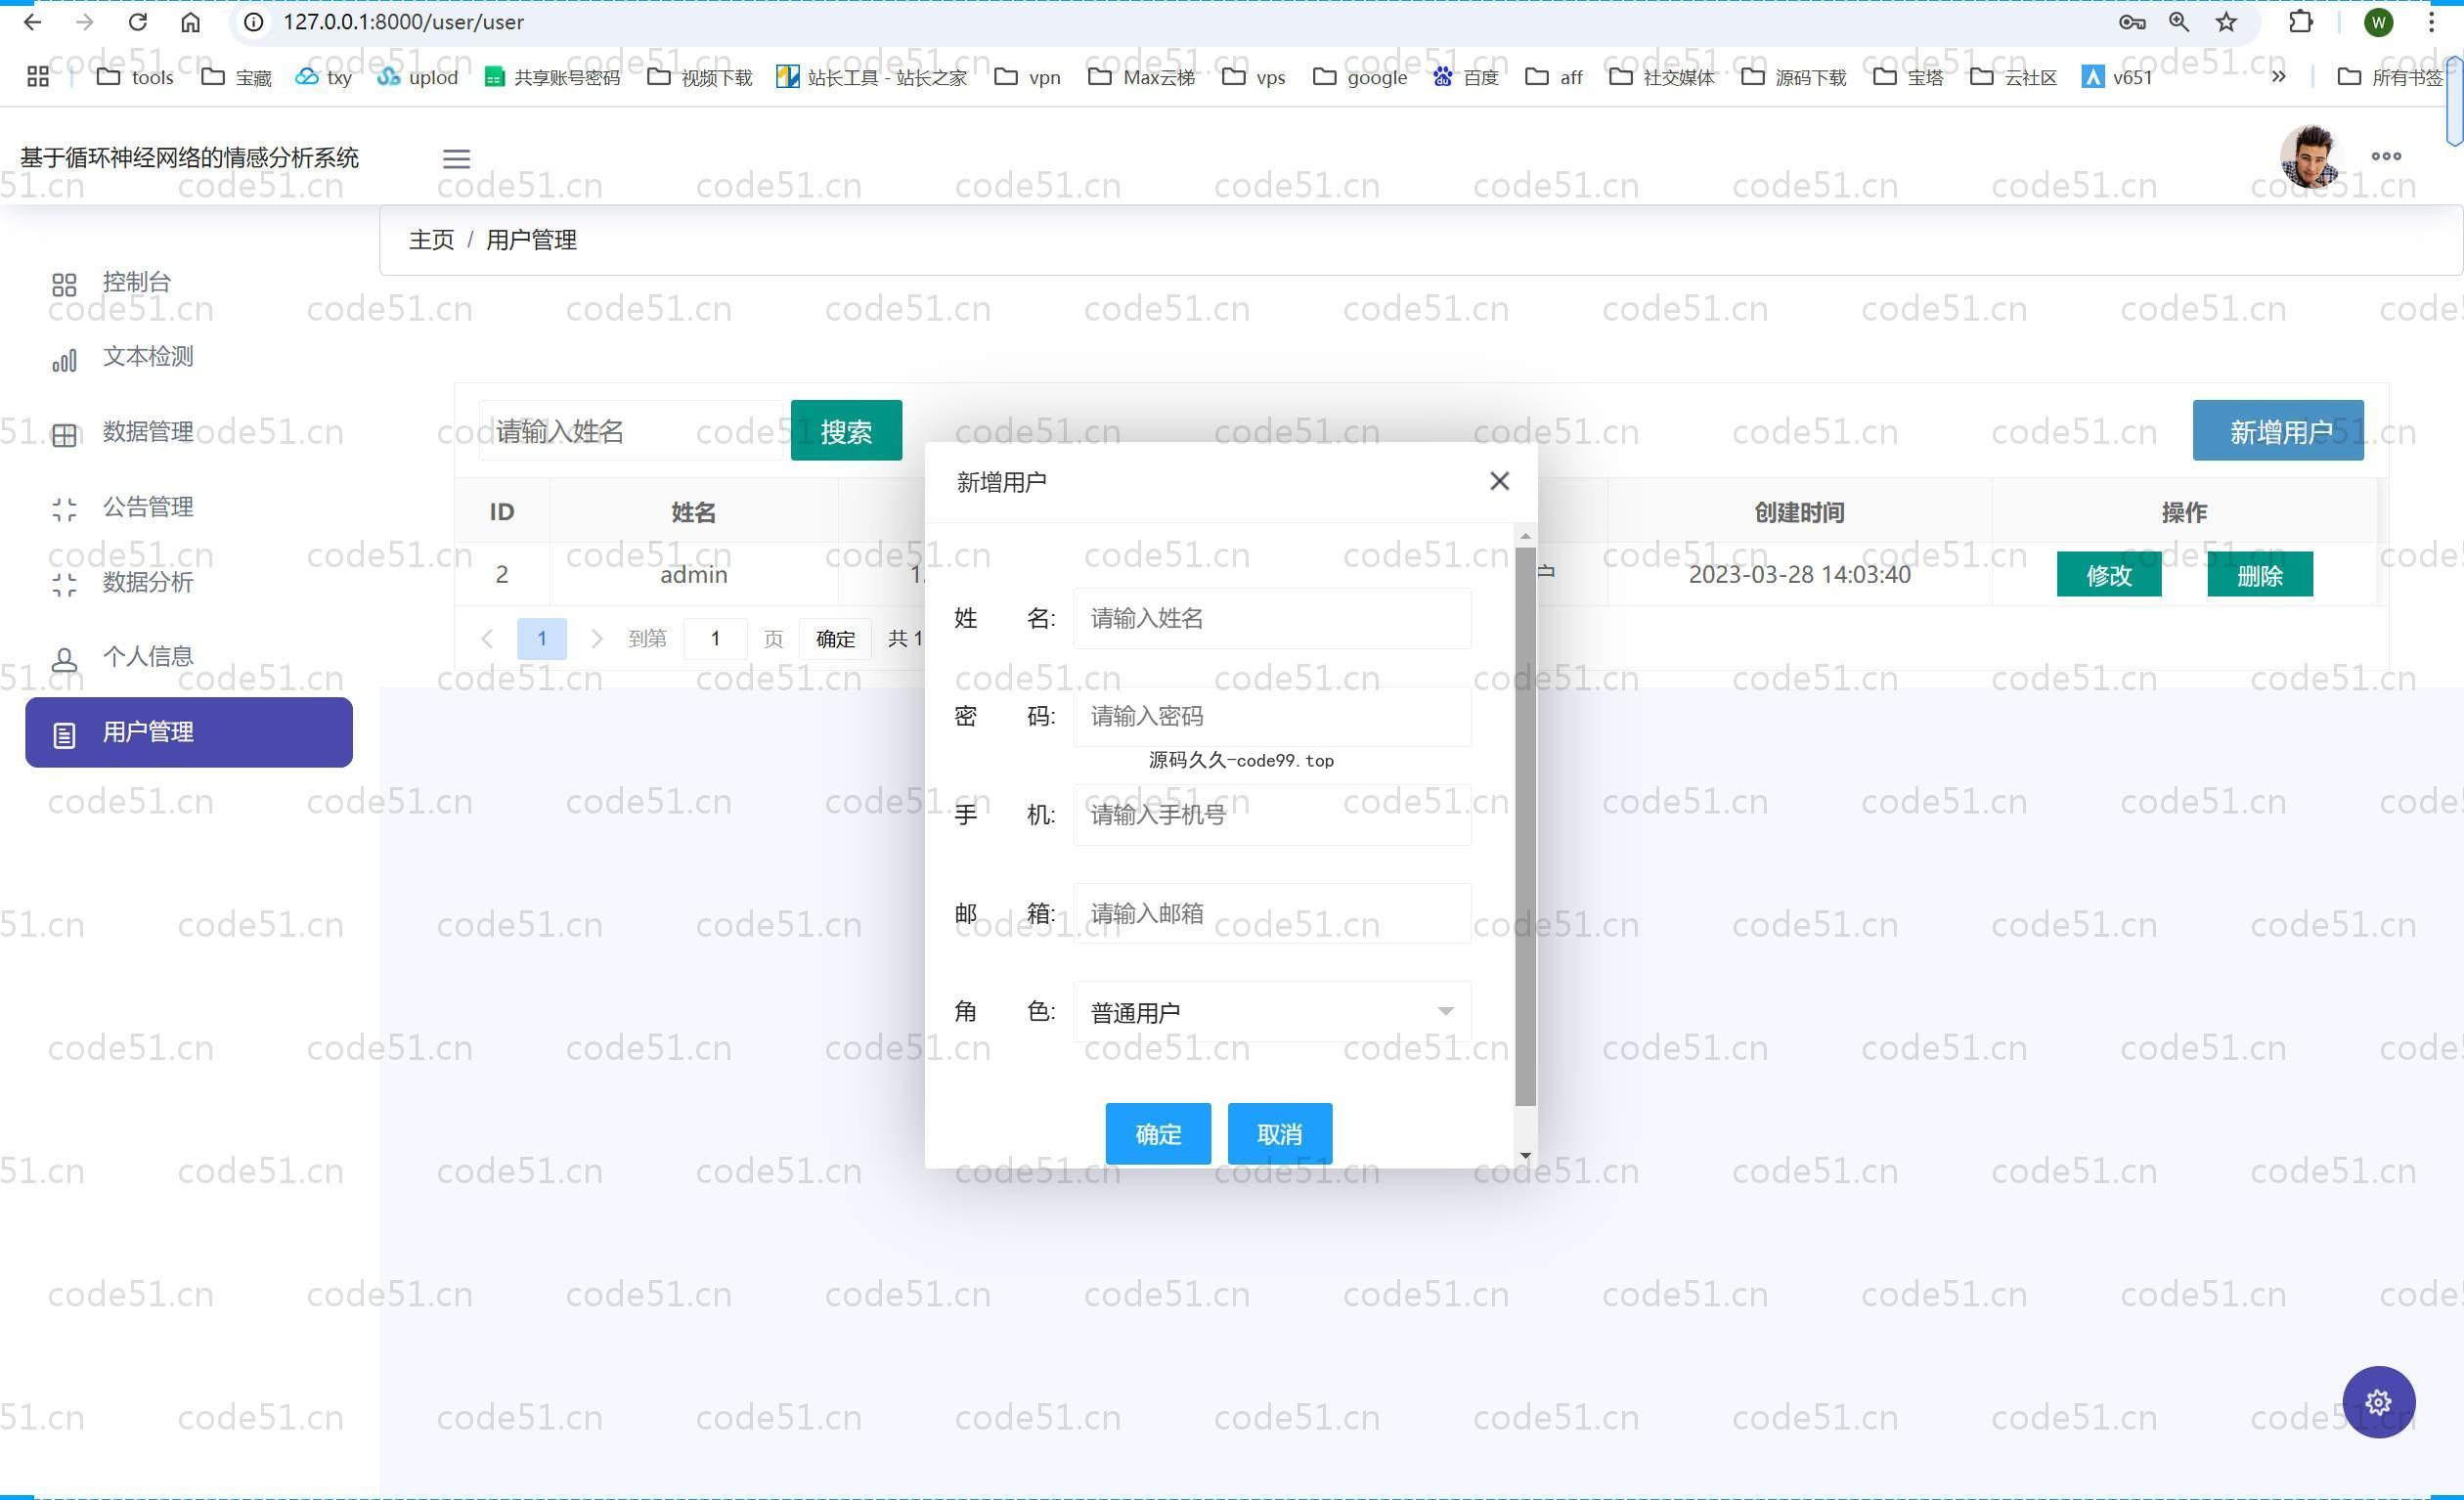The height and width of the screenshot is (1500, 2464).
Task: Close the 新增用户 dialog with X
Action: [x=1499, y=481]
